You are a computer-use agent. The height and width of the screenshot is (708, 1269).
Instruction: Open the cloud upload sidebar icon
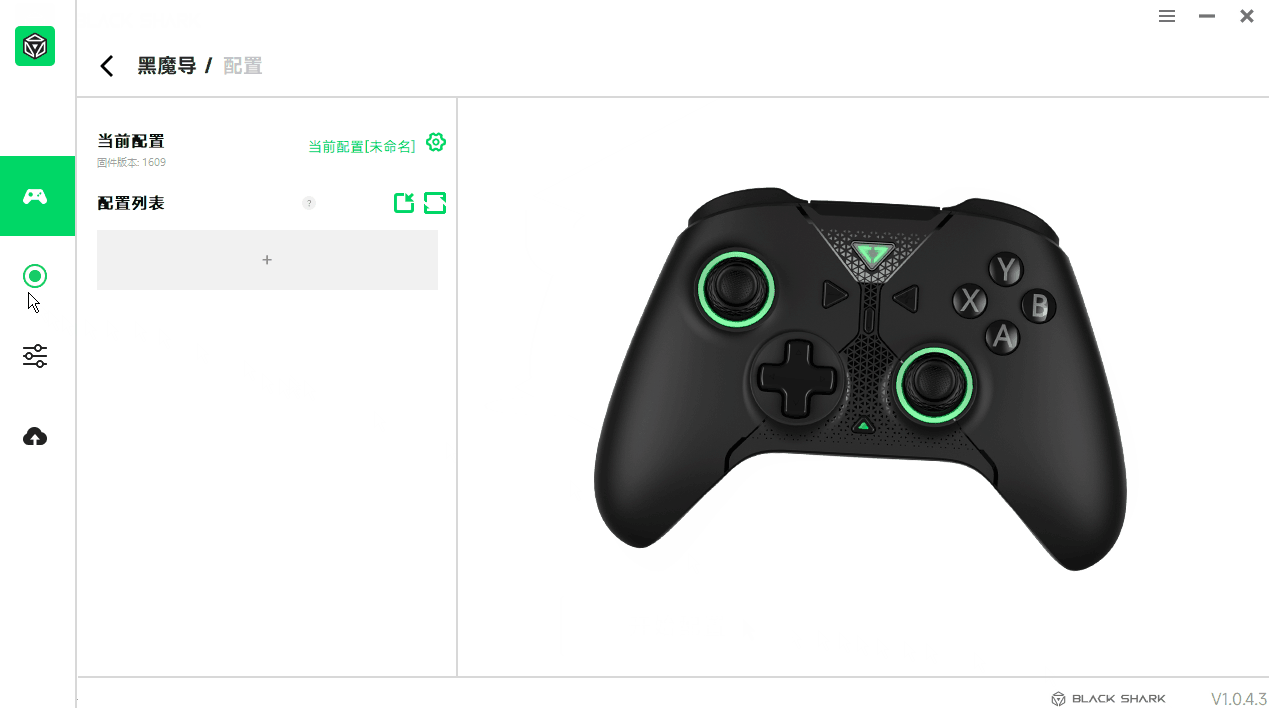click(x=35, y=437)
